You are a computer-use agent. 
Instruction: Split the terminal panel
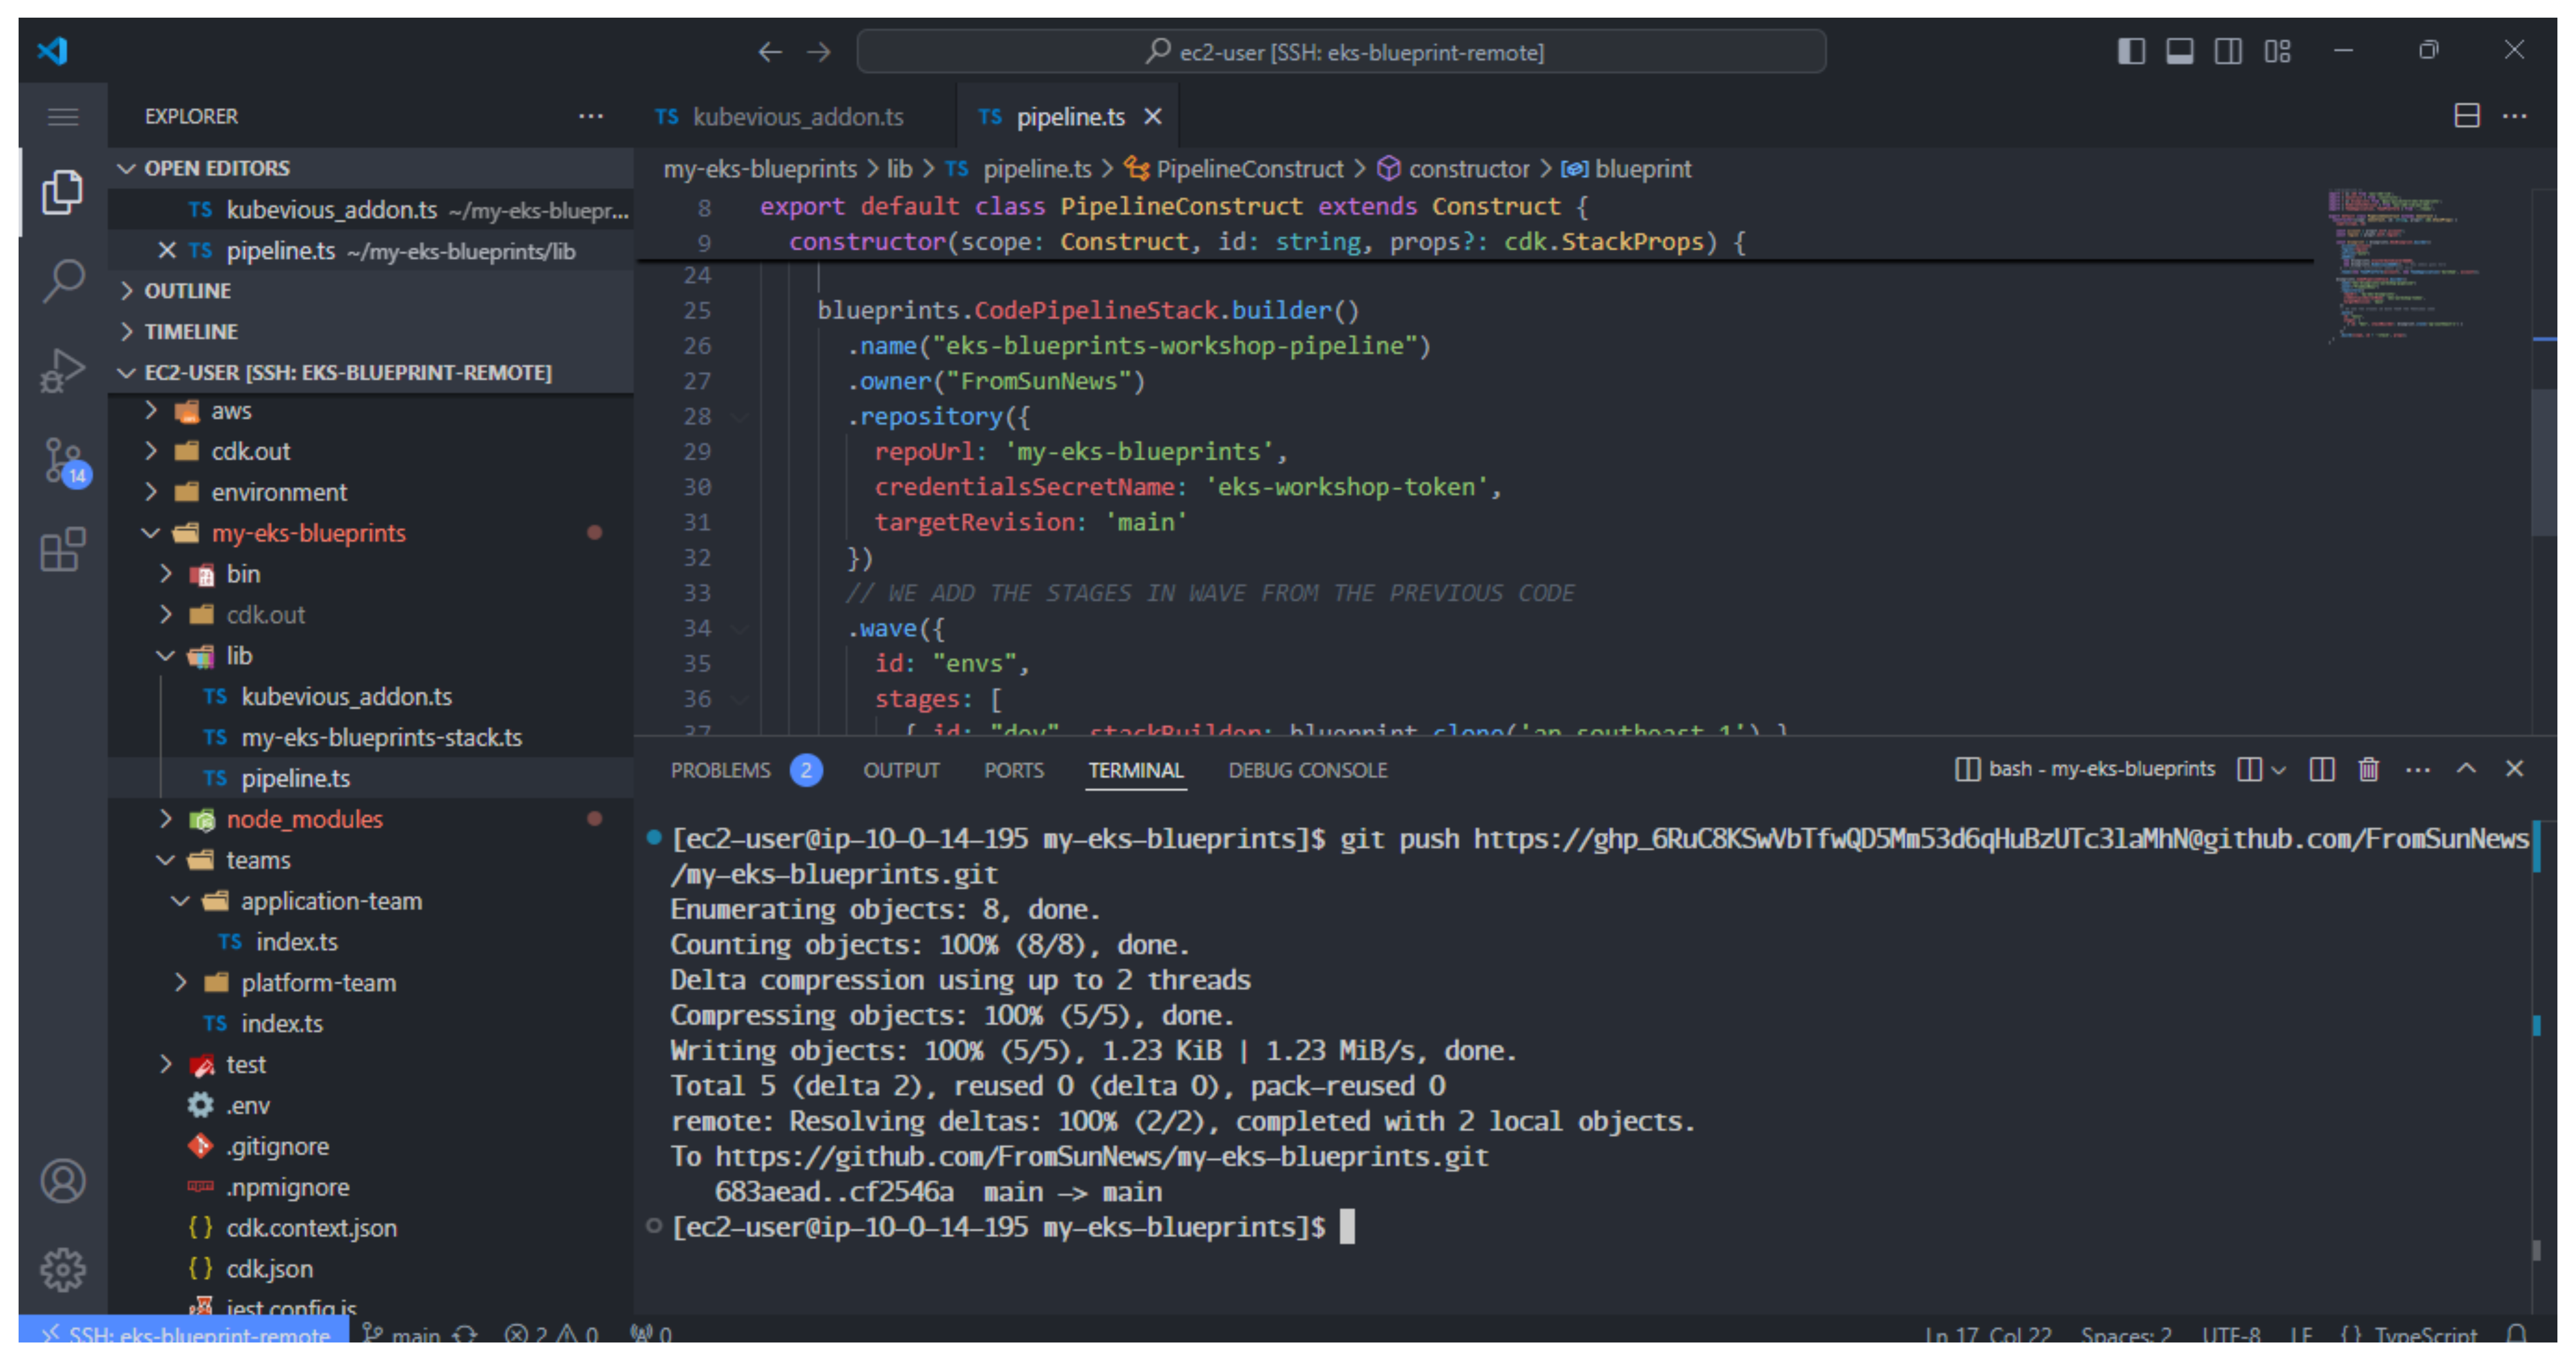tap(2321, 769)
